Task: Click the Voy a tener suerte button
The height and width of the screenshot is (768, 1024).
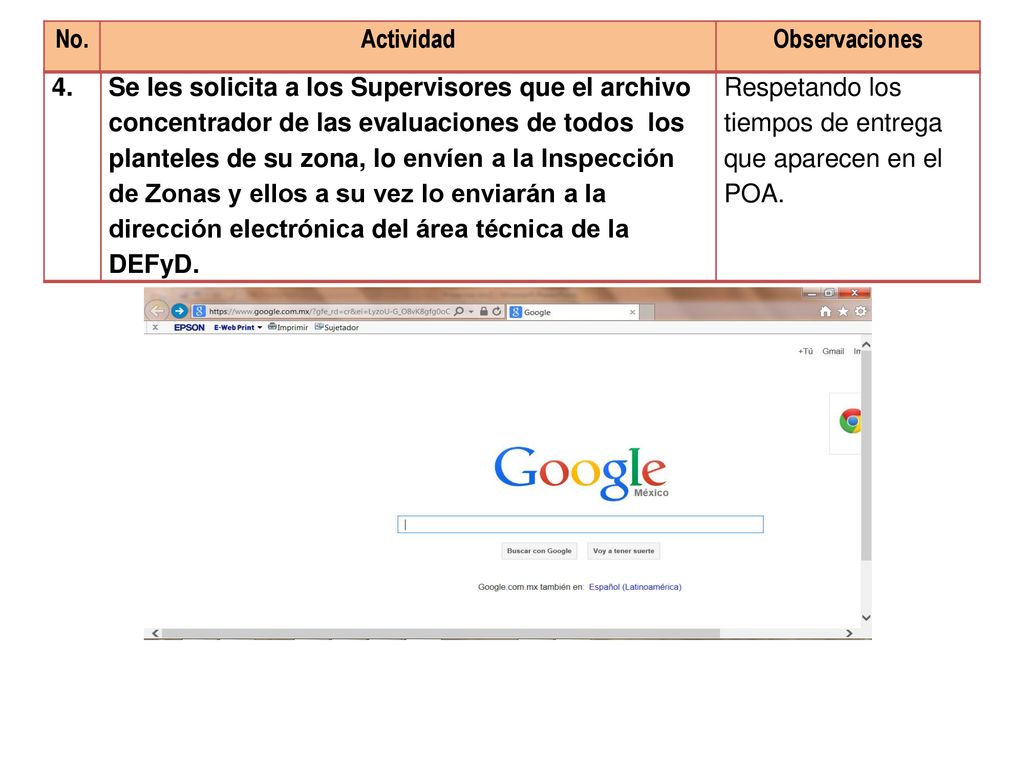Action: 624,551
